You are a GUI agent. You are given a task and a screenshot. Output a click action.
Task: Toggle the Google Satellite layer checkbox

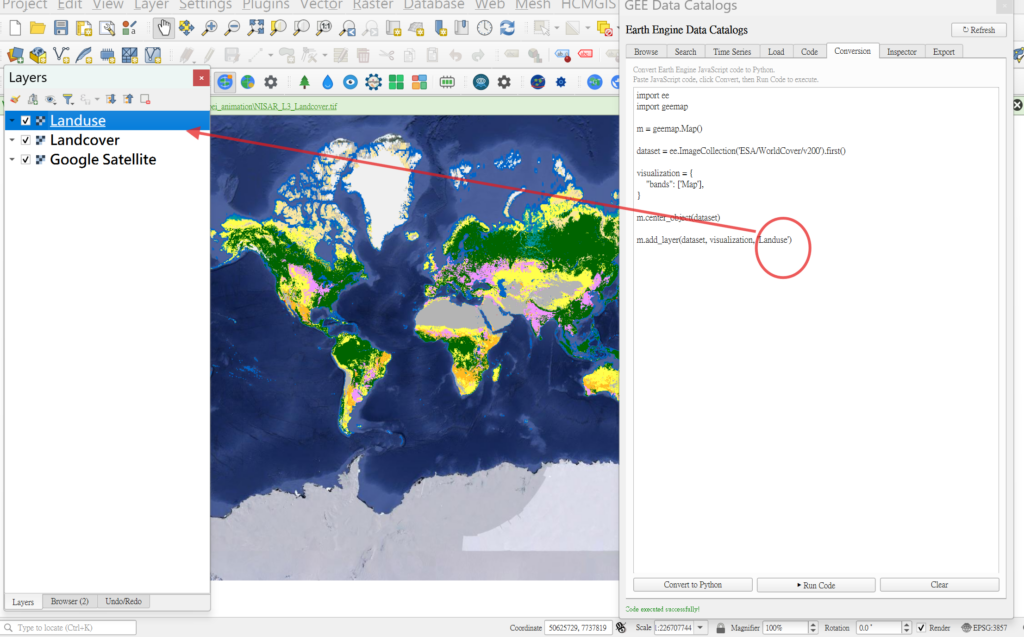pos(26,159)
